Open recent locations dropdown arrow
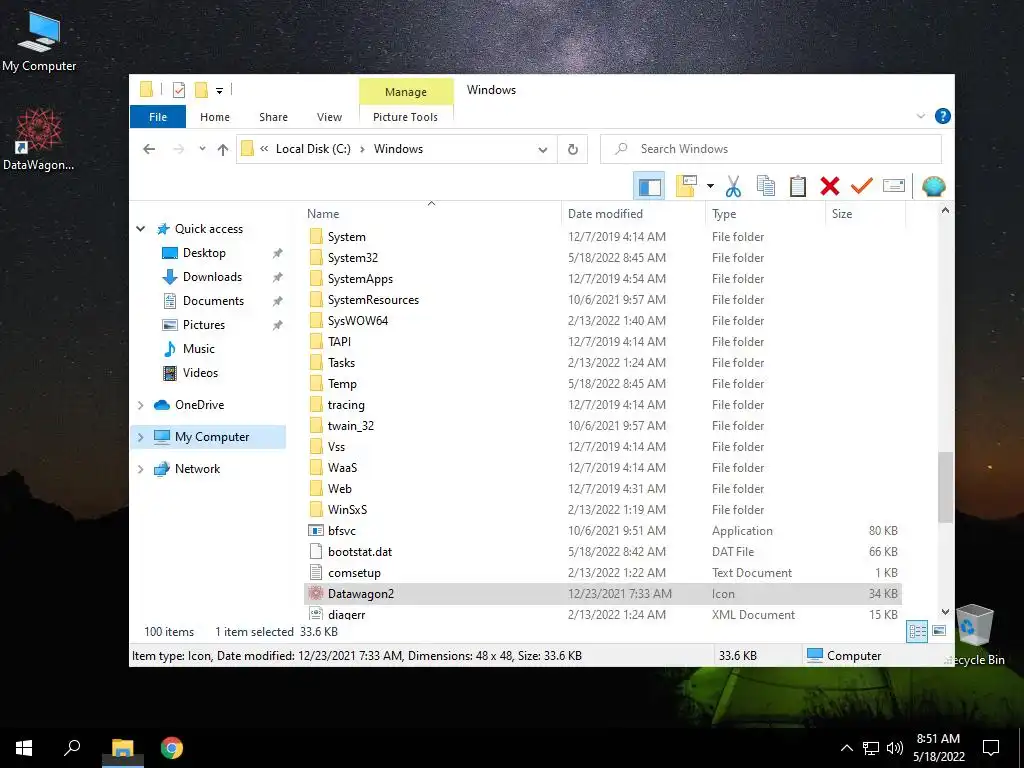 pos(202,149)
